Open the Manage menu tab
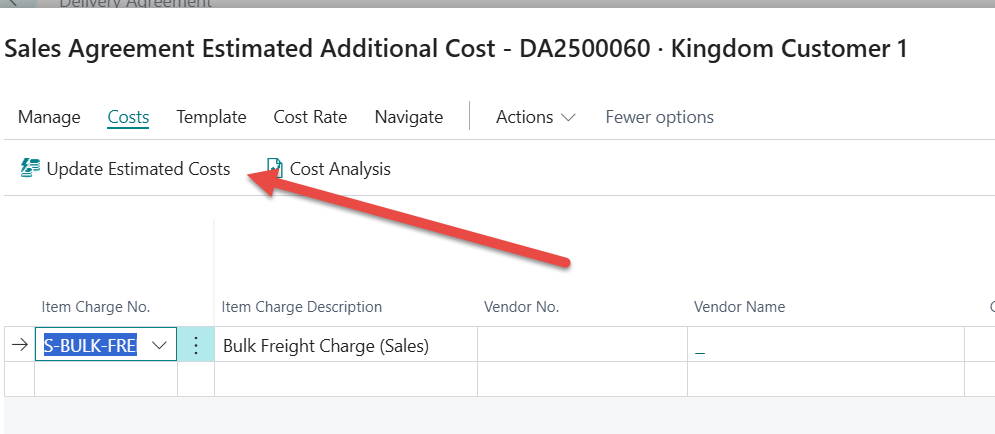 point(49,117)
